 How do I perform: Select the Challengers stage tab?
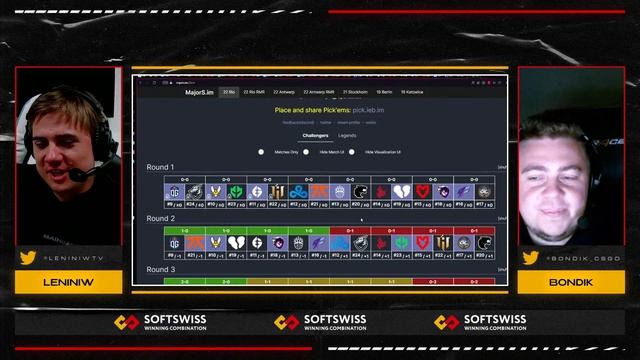click(x=315, y=136)
